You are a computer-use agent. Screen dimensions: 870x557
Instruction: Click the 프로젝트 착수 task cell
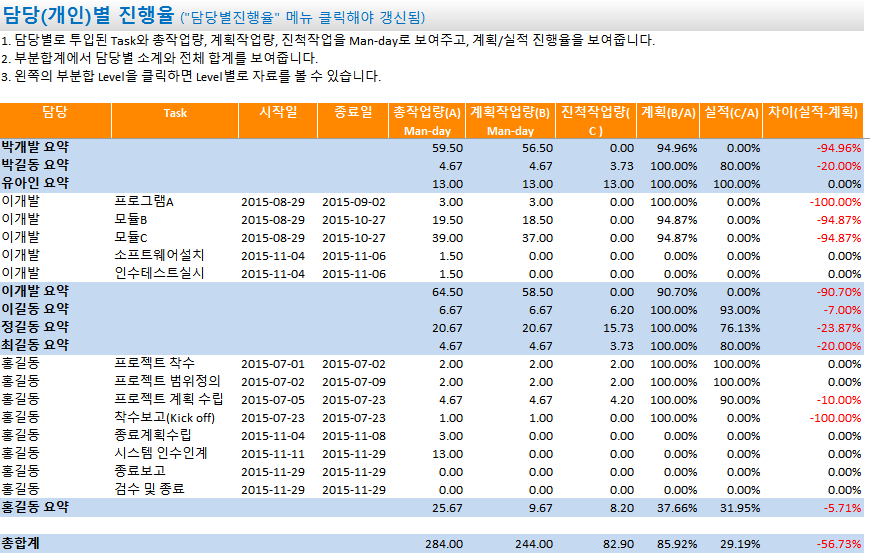point(154,363)
